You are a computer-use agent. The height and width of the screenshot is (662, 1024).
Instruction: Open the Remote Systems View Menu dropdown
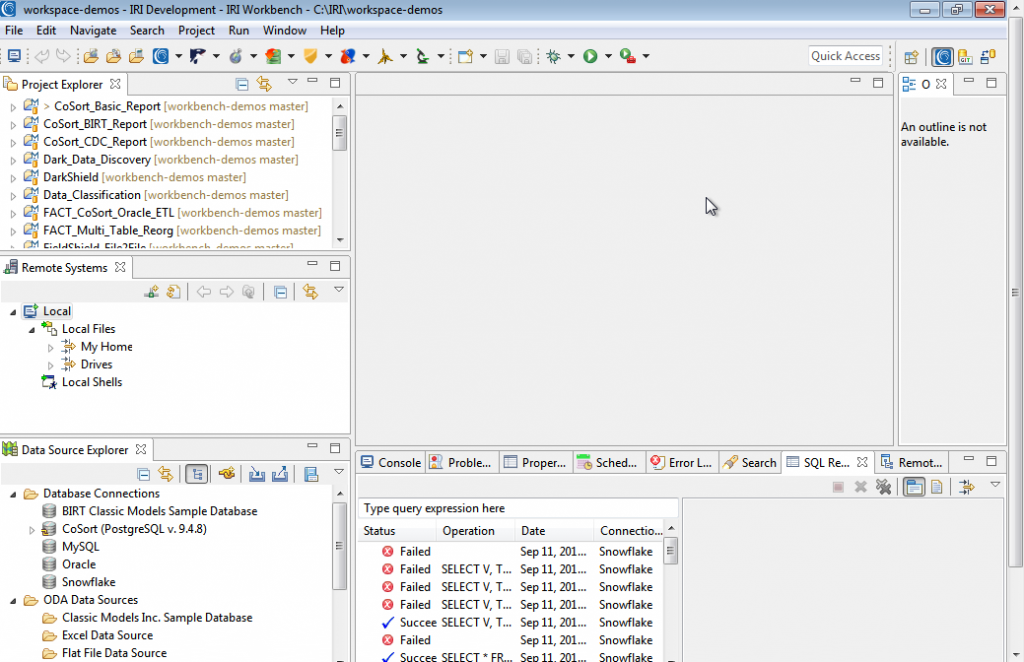click(x=339, y=289)
